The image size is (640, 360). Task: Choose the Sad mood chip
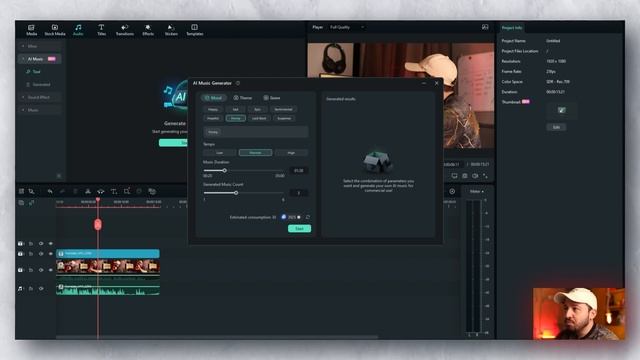(x=236, y=109)
